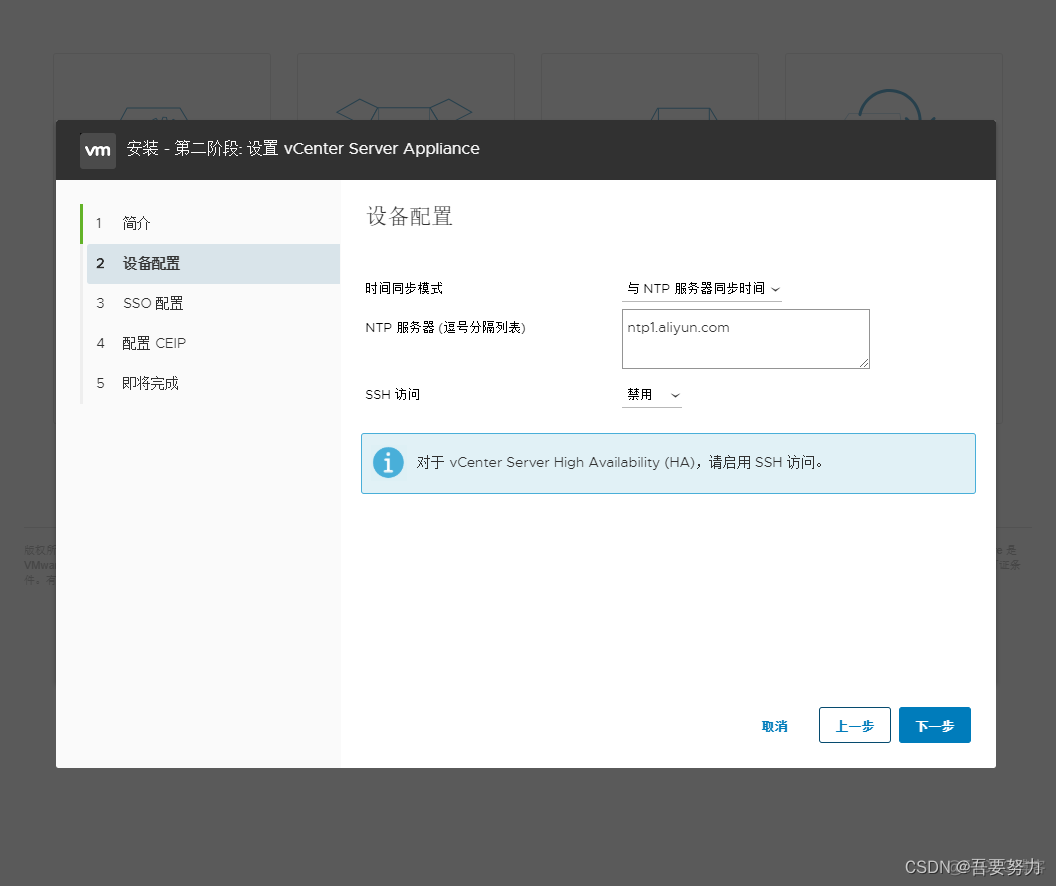This screenshot has height=886, width=1056.
Task: Click the 上一步 back button
Action: tap(855, 726)
